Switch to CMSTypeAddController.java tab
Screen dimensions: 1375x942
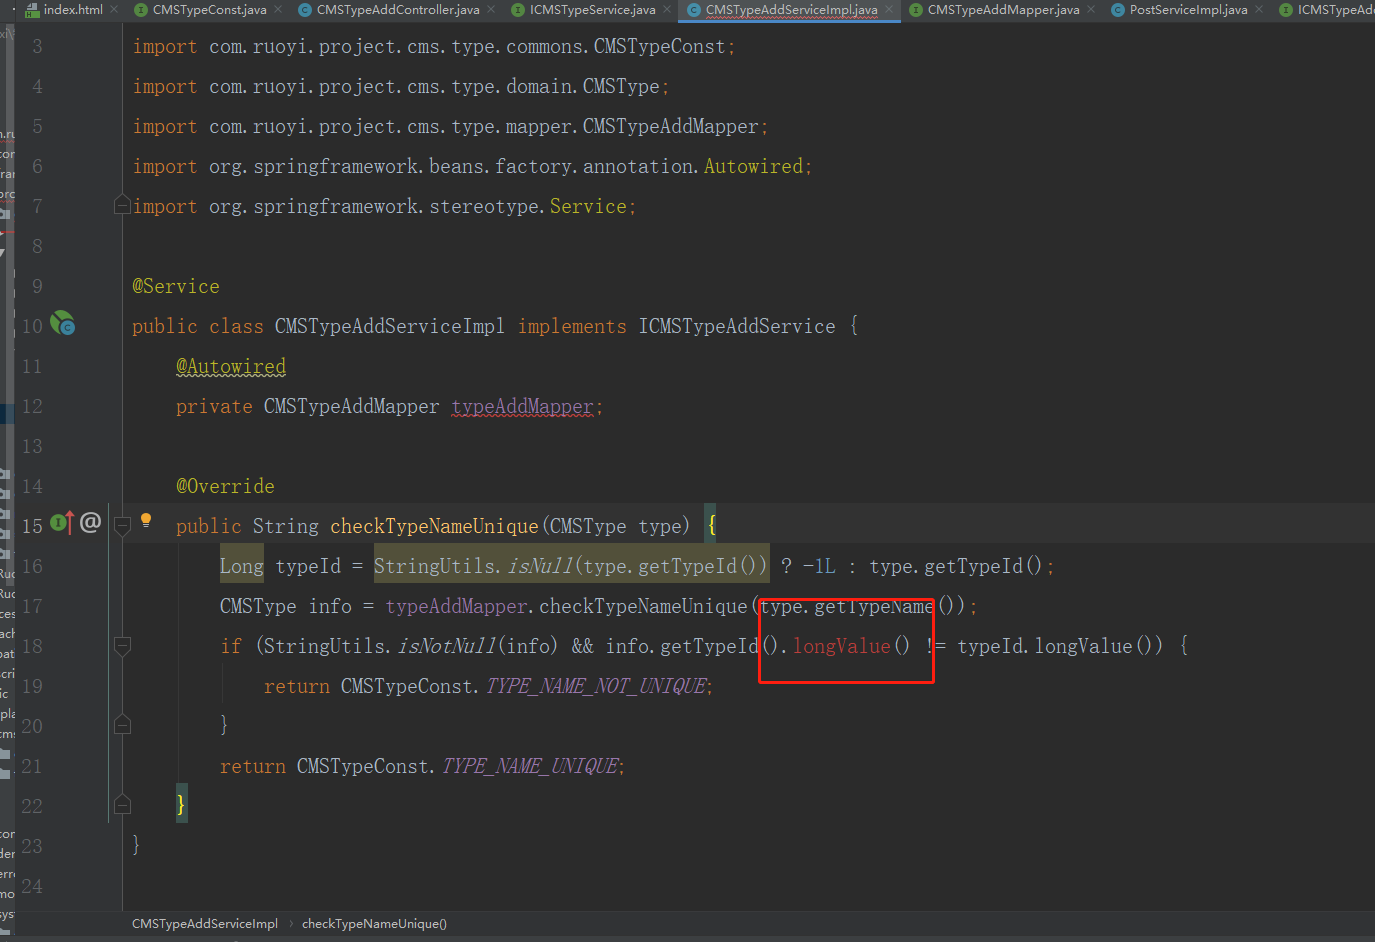point(398,10)
